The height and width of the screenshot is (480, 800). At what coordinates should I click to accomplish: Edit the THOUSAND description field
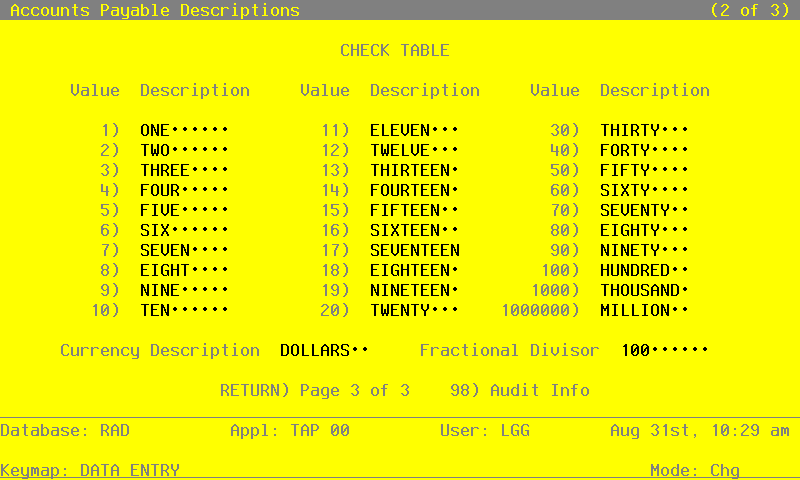(x=644, y=290)
